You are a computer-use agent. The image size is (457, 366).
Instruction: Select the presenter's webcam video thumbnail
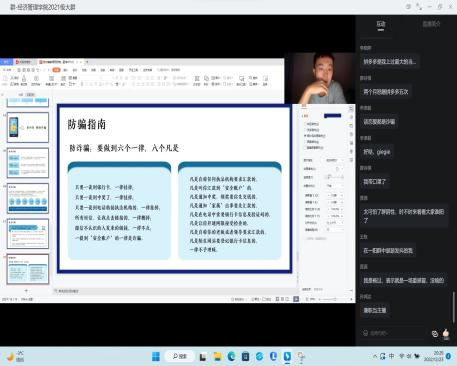(x=320, y=78)
